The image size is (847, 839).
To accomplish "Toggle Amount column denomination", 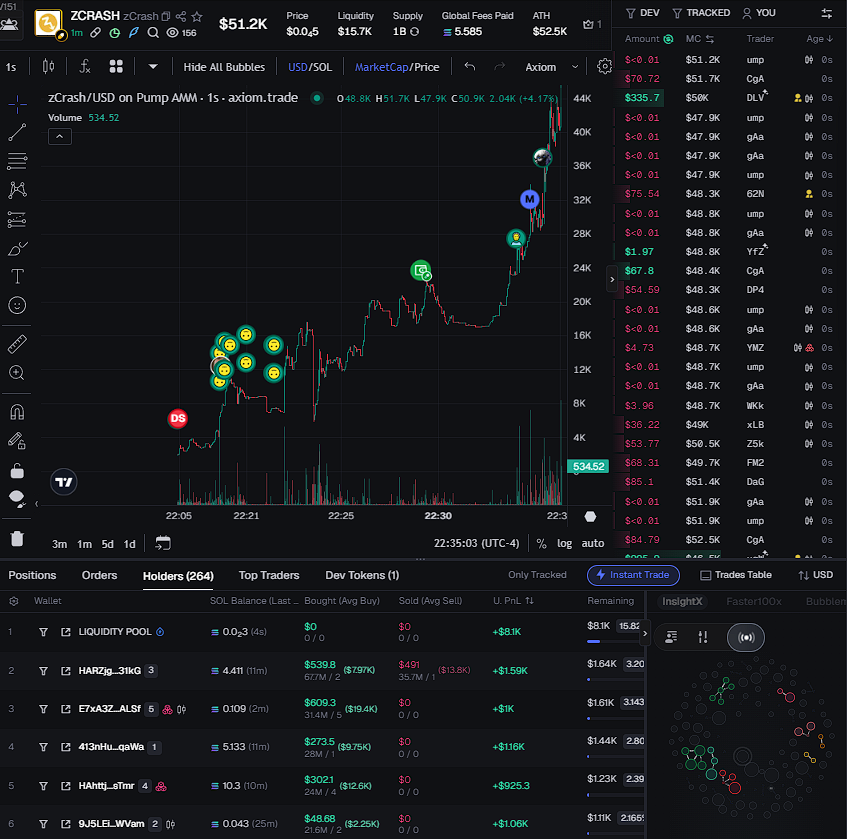I will tap(668, 39).
